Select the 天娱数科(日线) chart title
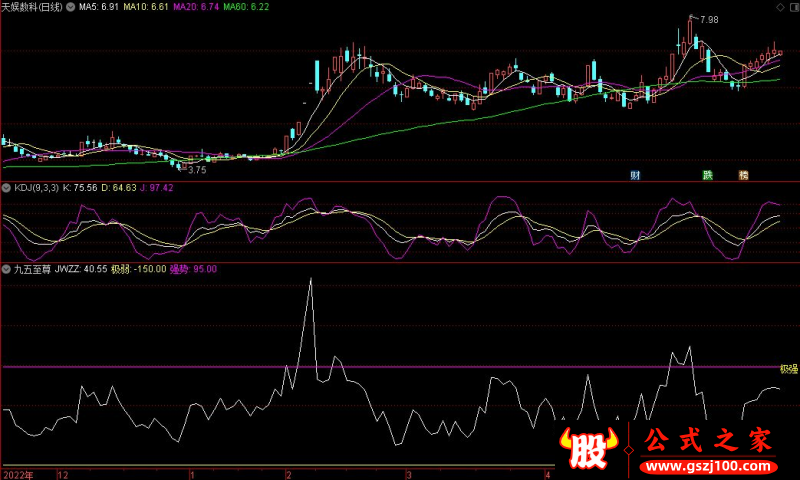The image size is (800, 480). [x=32, y=7]
